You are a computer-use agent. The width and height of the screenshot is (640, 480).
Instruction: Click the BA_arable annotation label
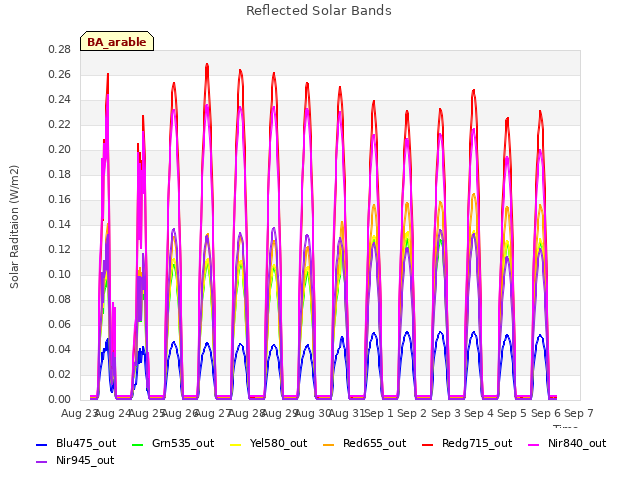click(117, 42)
